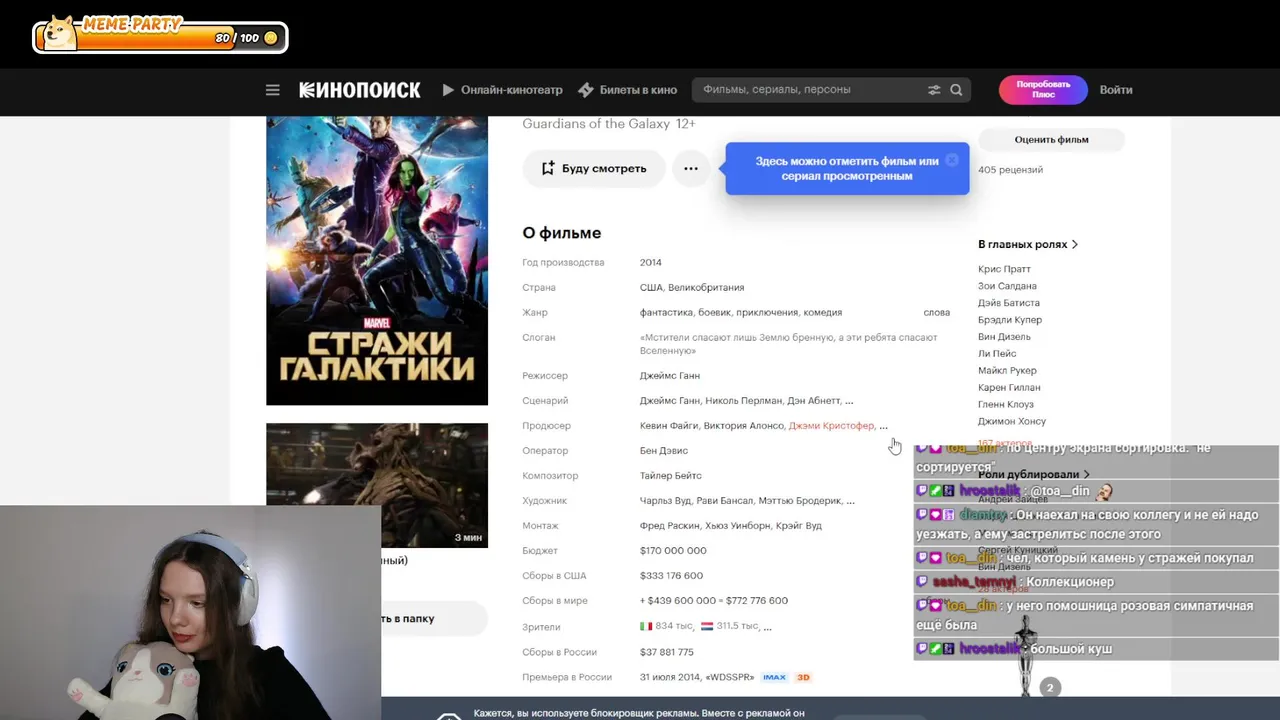
Task: Click year 2014 link
Action: [x=651, y=263]
